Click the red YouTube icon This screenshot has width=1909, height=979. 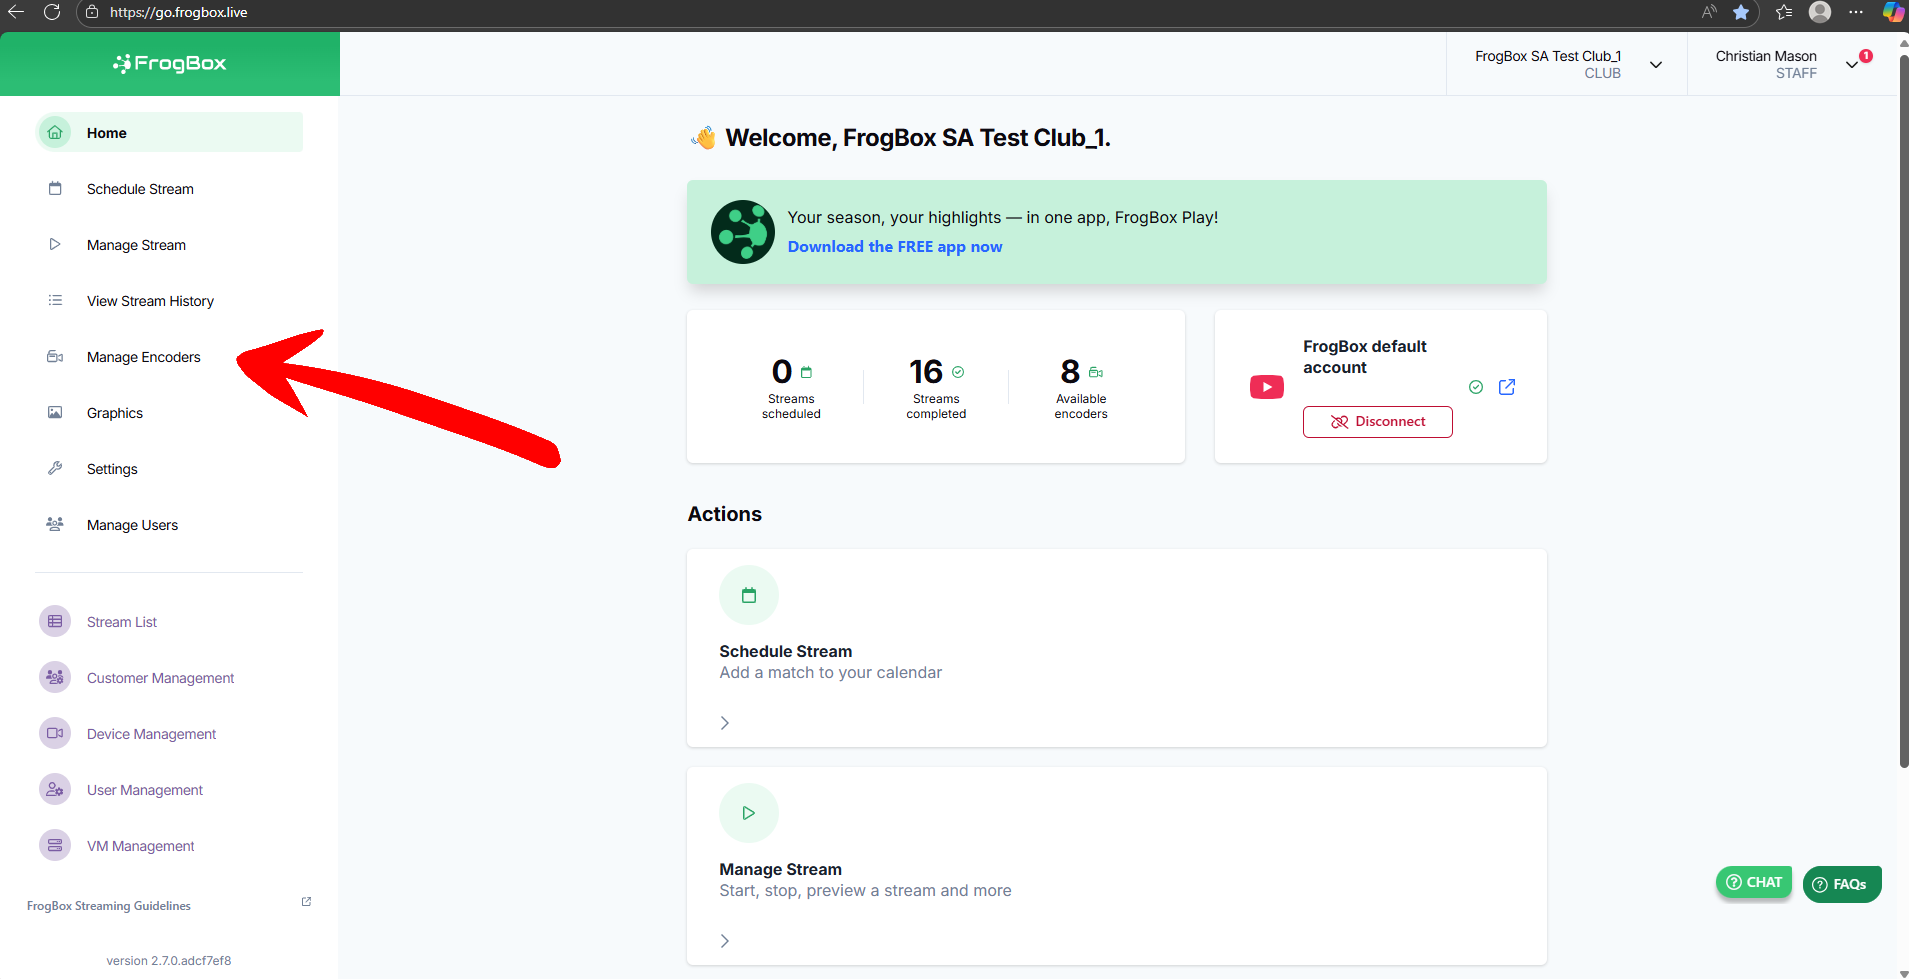tap(1267, 387)
